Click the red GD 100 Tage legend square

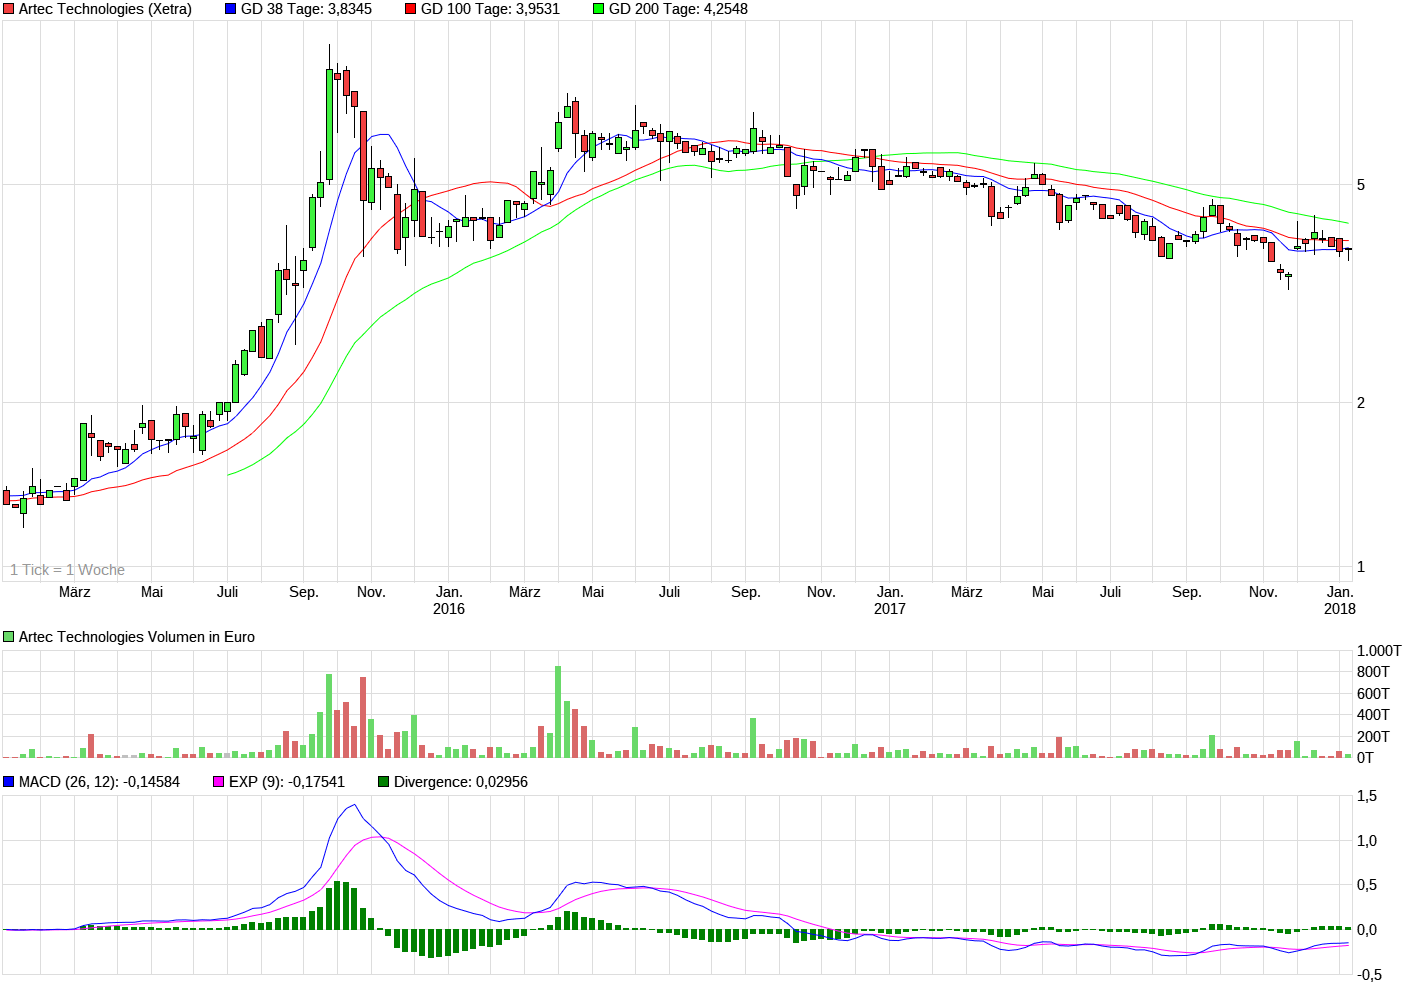click(x=411, y=9)
